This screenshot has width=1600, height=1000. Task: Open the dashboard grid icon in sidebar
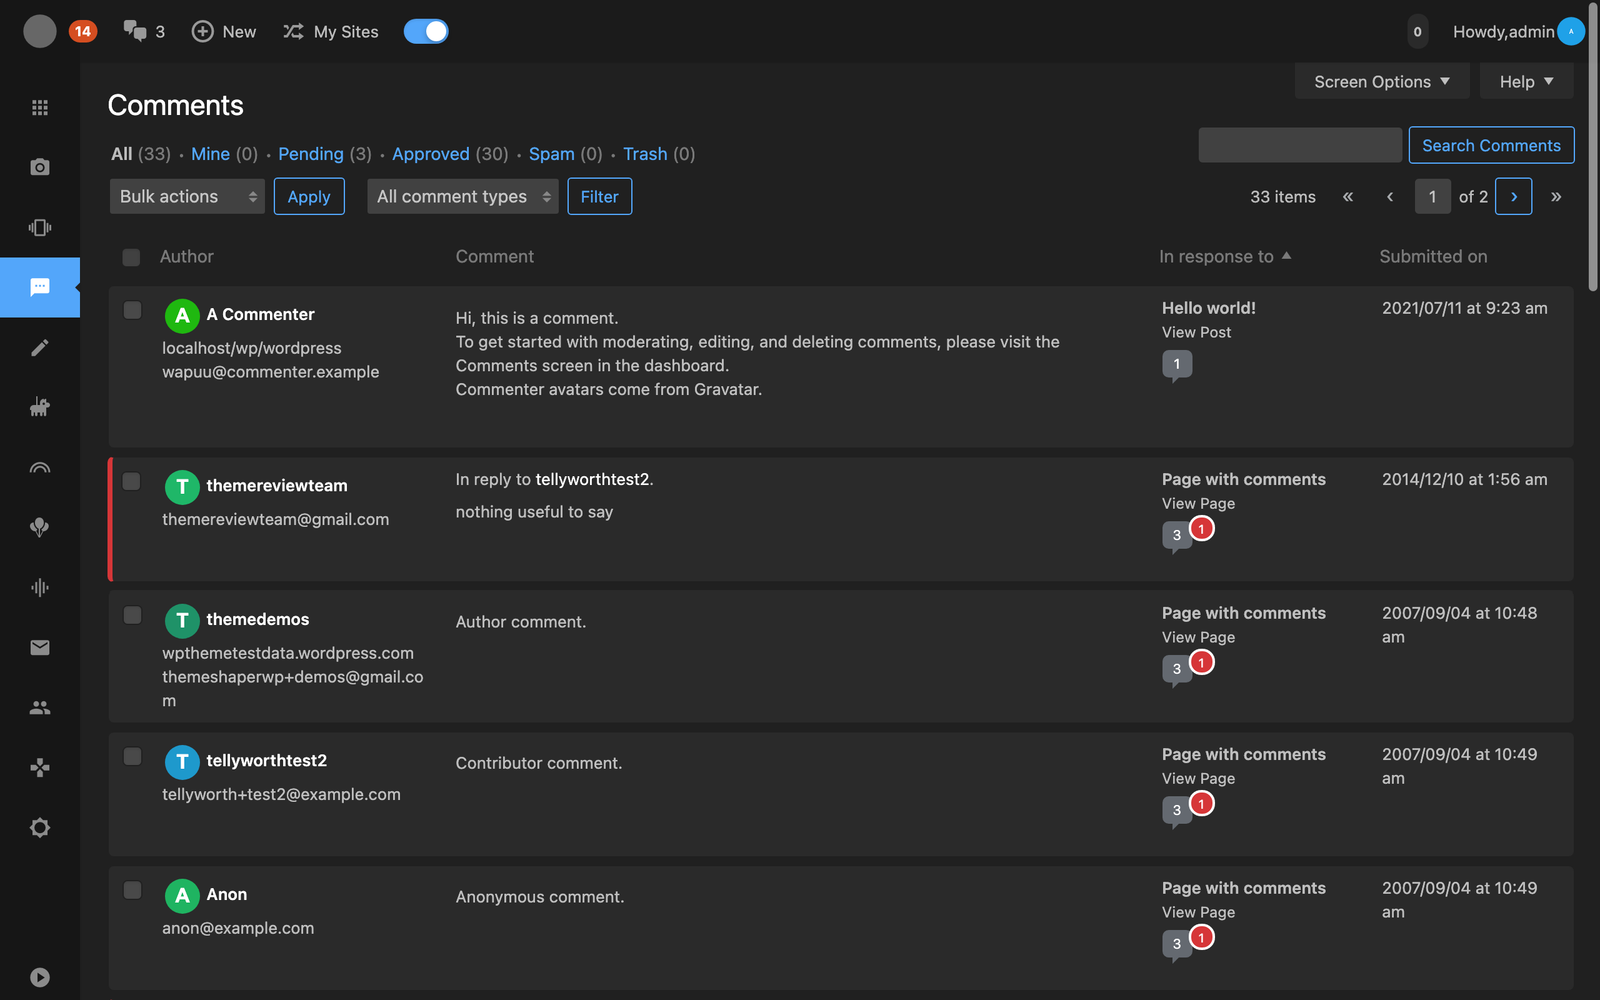[x=40, y=107]
